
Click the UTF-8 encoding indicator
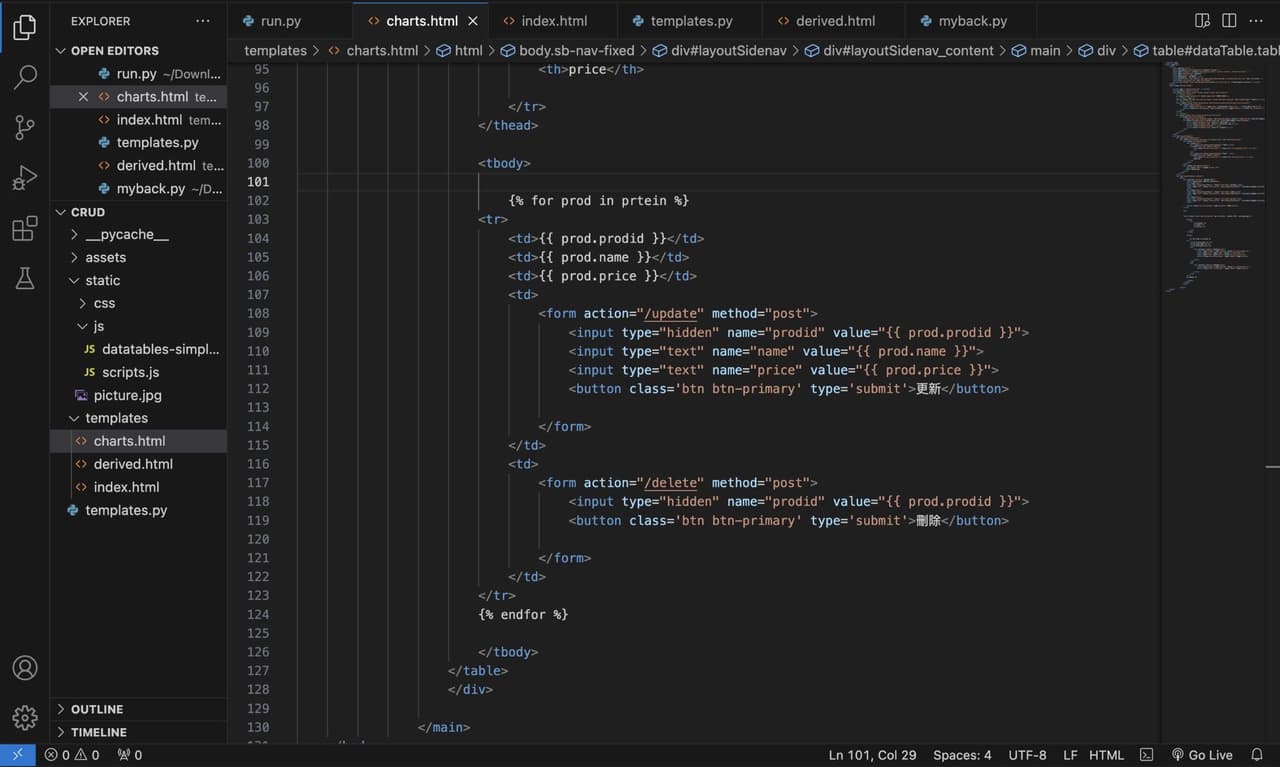point(1027,754)
